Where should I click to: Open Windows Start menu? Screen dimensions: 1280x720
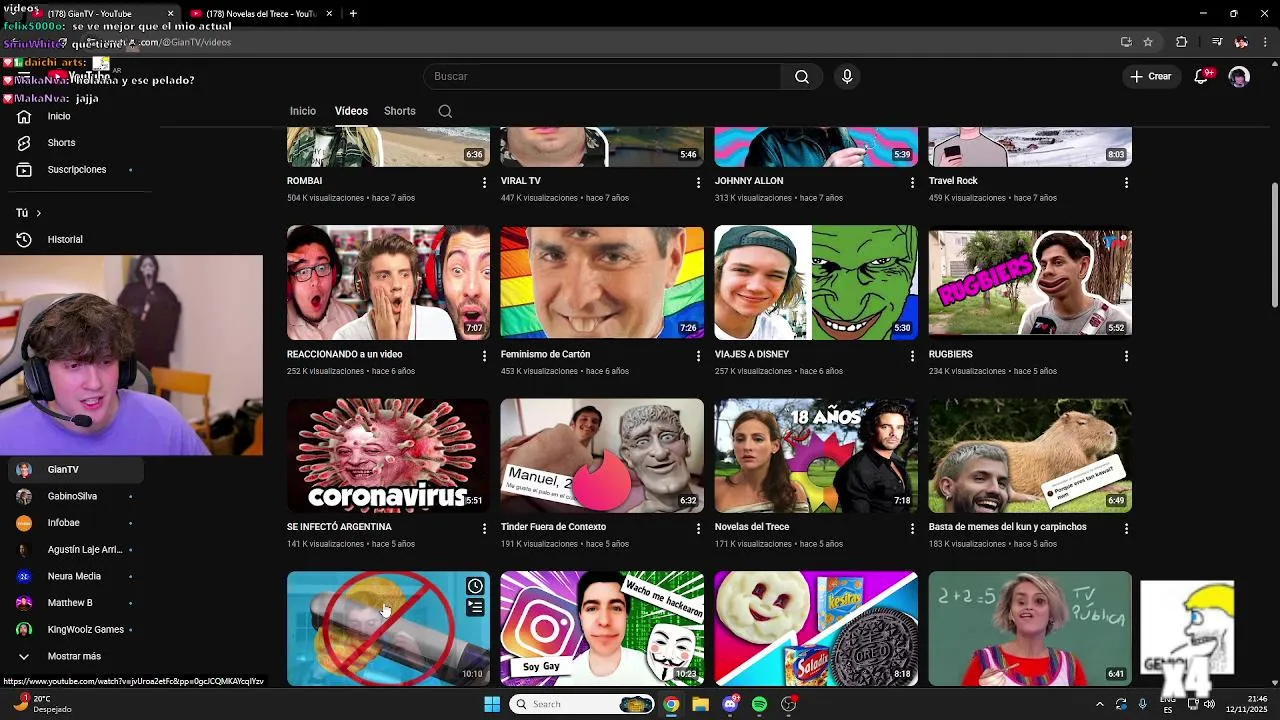(492, 704)
